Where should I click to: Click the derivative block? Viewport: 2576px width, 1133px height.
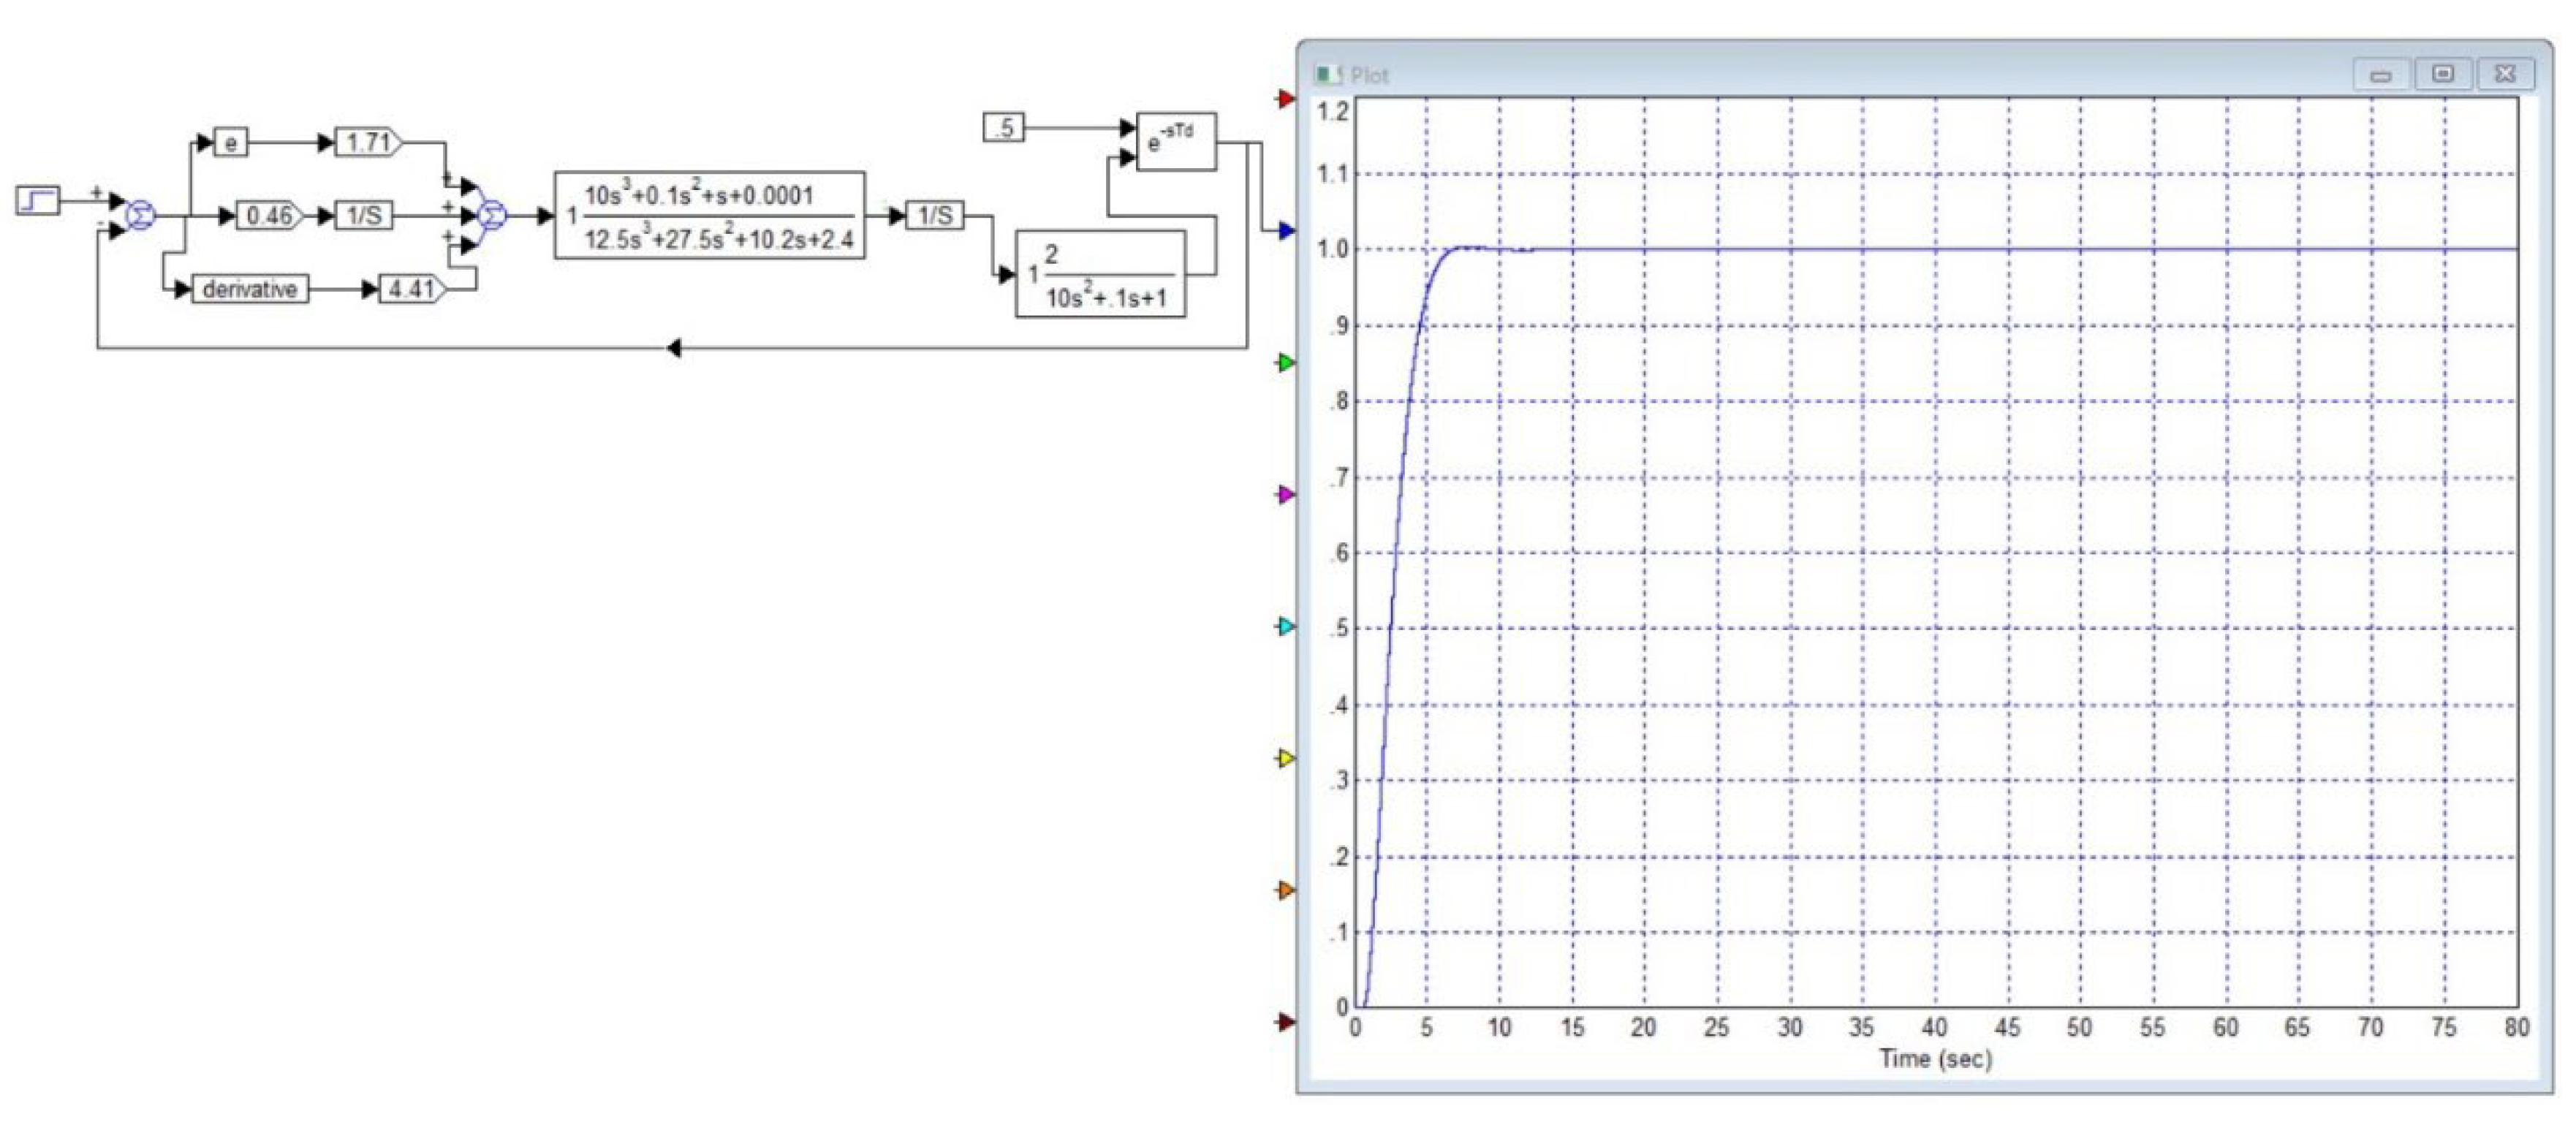tap(249, 290)
